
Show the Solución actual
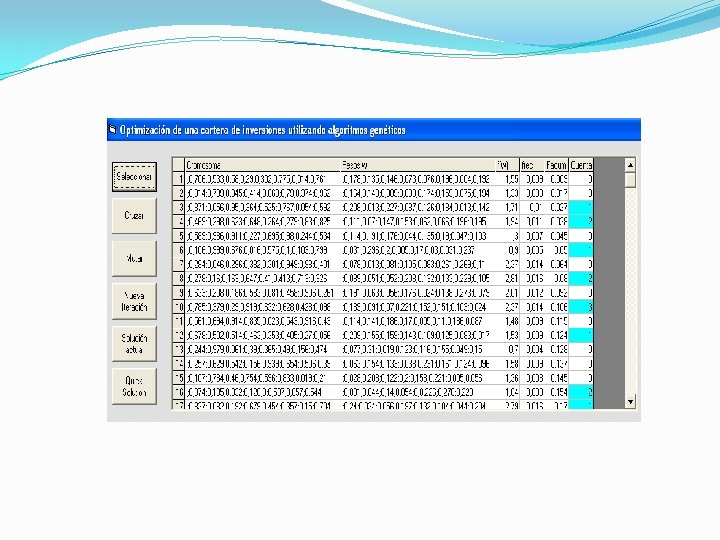coord(134,344)
